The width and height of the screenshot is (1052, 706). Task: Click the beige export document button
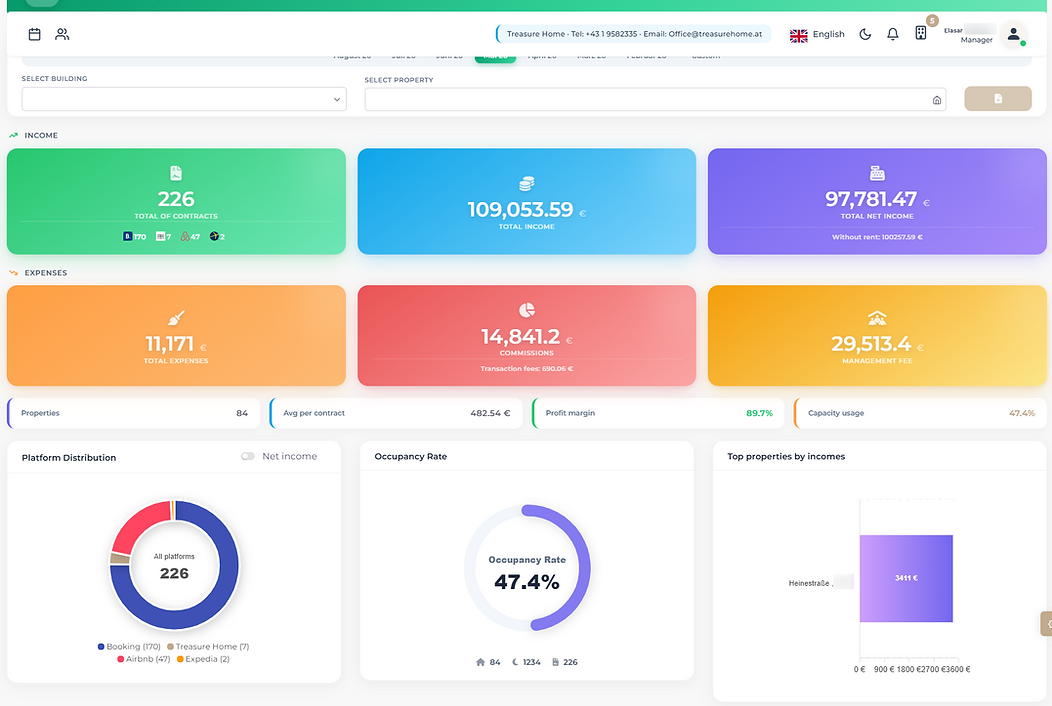click(998, 99)
